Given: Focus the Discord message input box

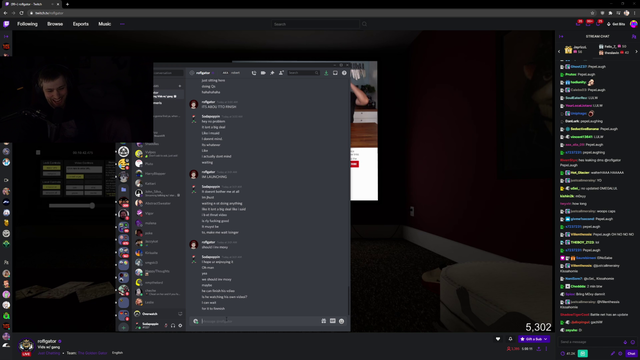Looking at the screenshot, I should (261, 321).
